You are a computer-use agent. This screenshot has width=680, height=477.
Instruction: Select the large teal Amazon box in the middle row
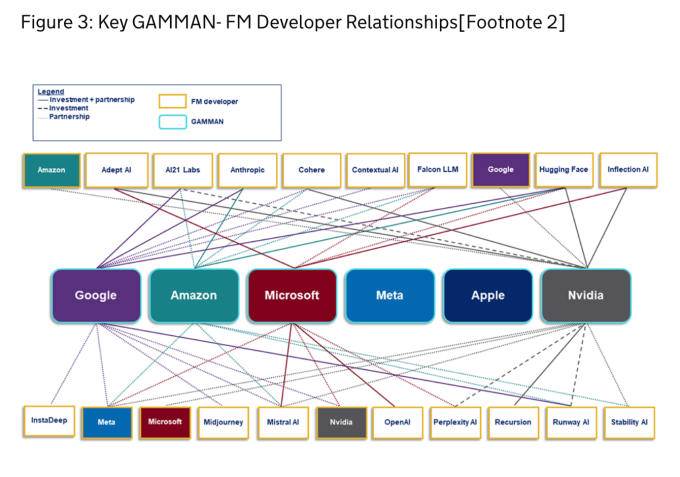[194, 295]
